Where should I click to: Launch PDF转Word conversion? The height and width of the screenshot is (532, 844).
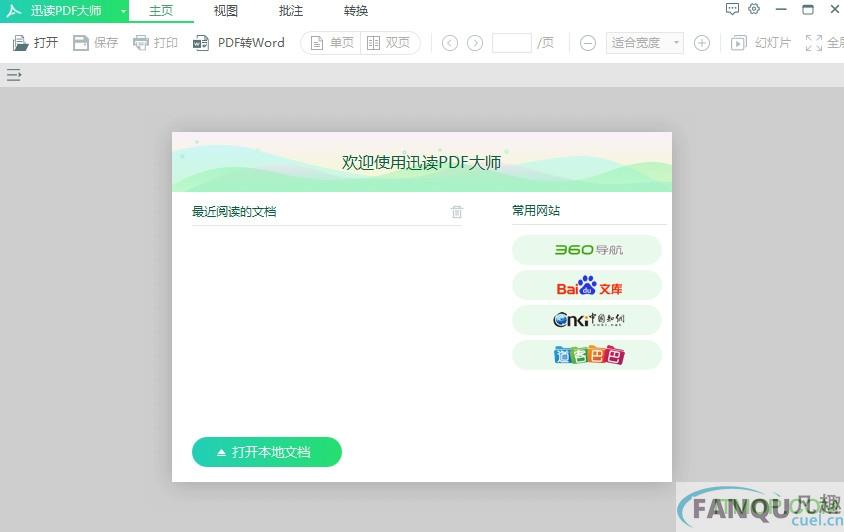(238, 43)
